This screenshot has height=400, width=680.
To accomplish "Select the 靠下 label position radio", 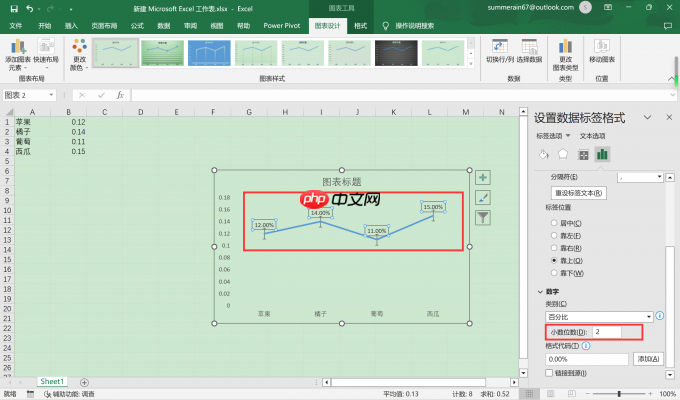I will pyautogui.click(x=554, y=273).
